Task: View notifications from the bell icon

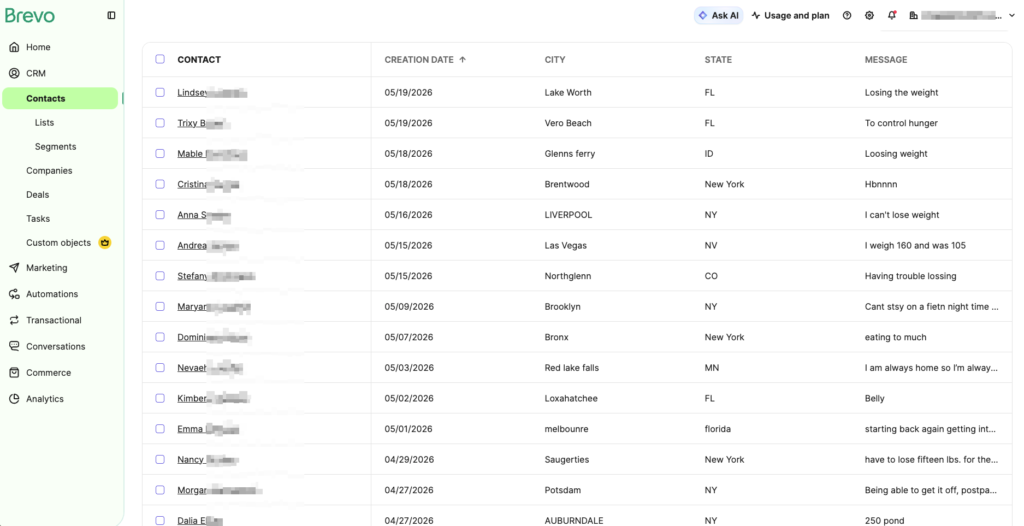Action: click(891, 15)
